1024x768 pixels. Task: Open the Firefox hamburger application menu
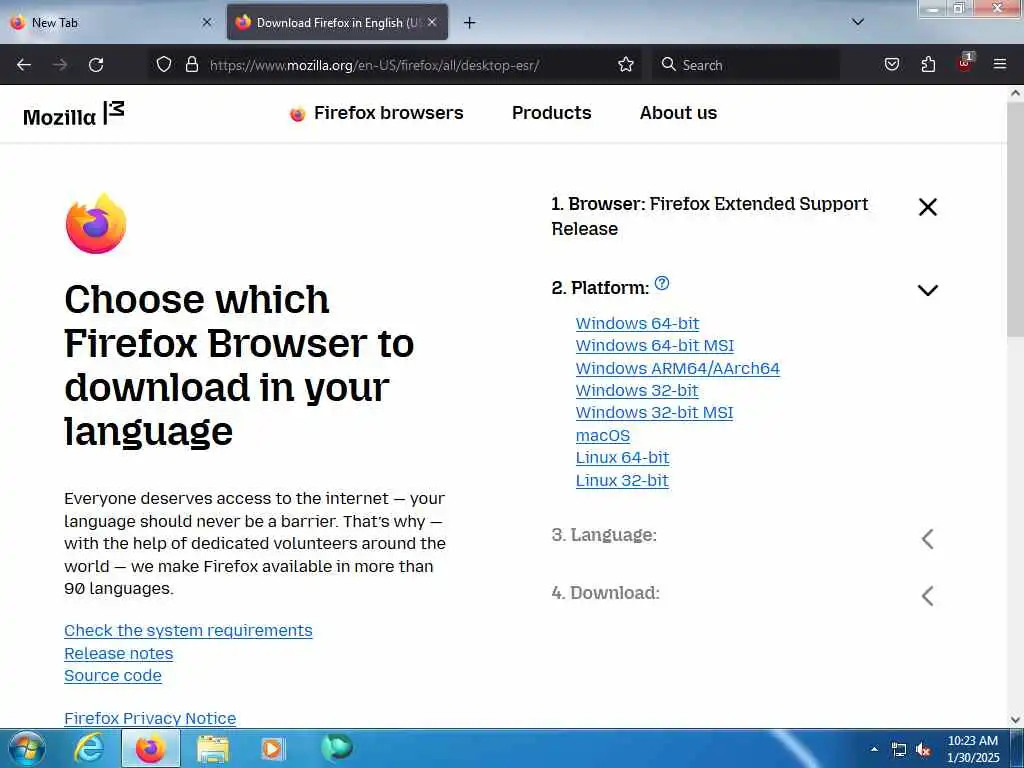999,64
